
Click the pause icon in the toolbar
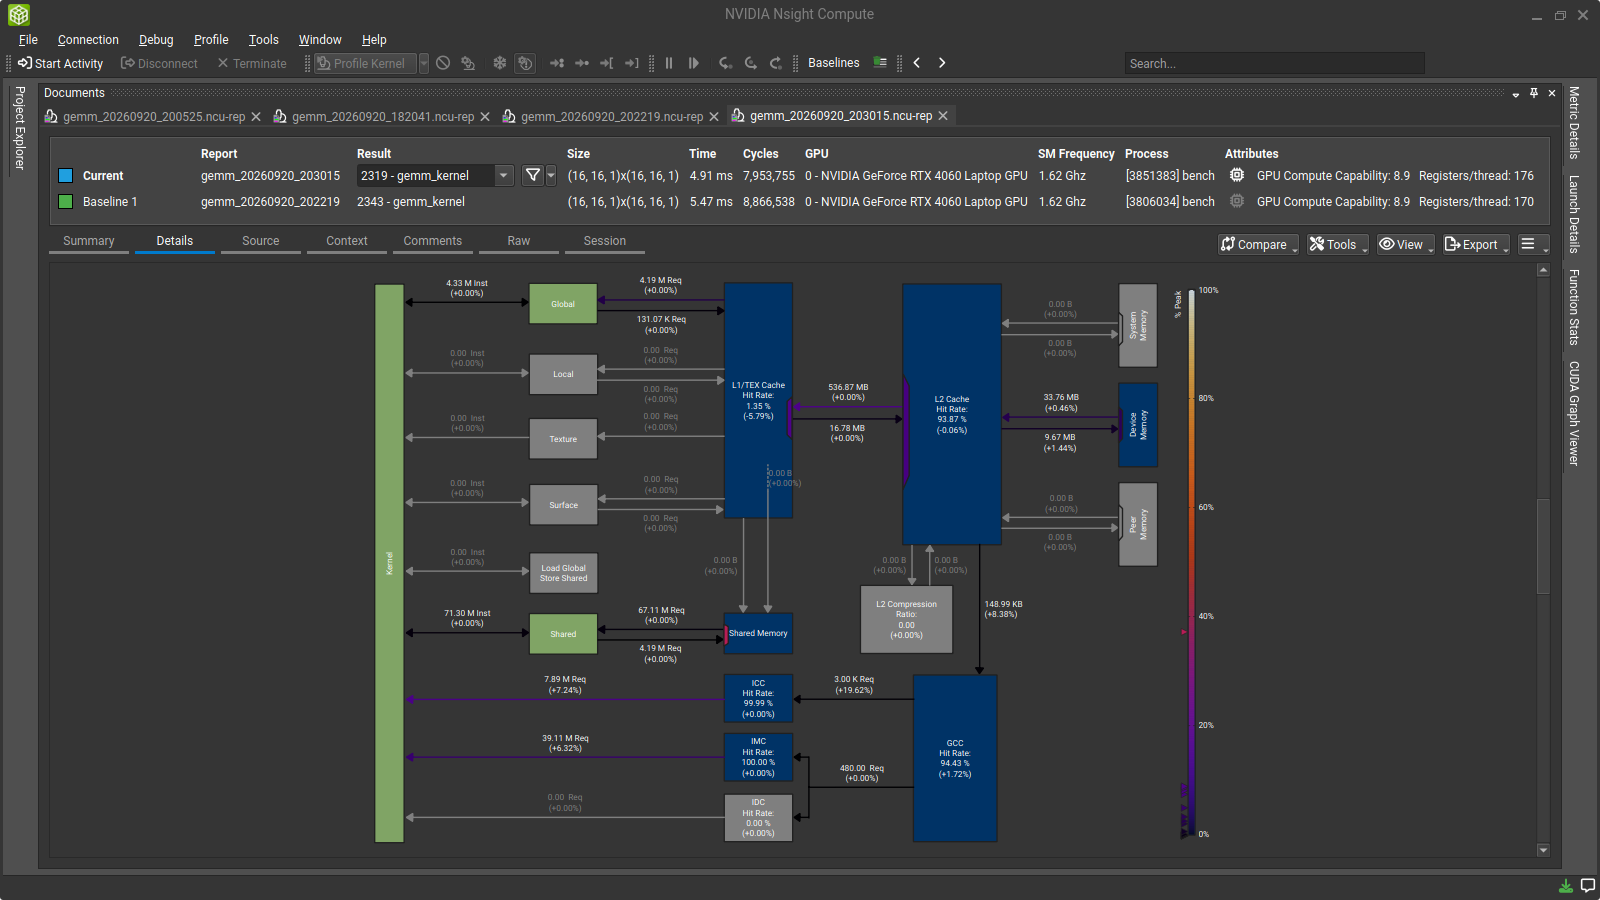click(x=669, y=63)
